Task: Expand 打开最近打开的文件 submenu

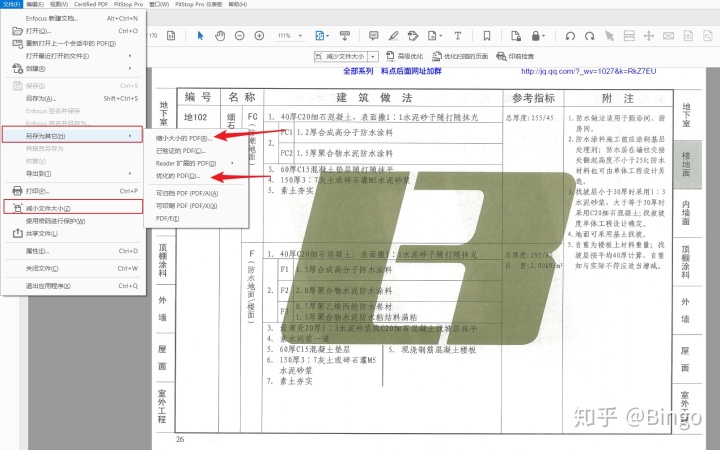Action: 75,56
